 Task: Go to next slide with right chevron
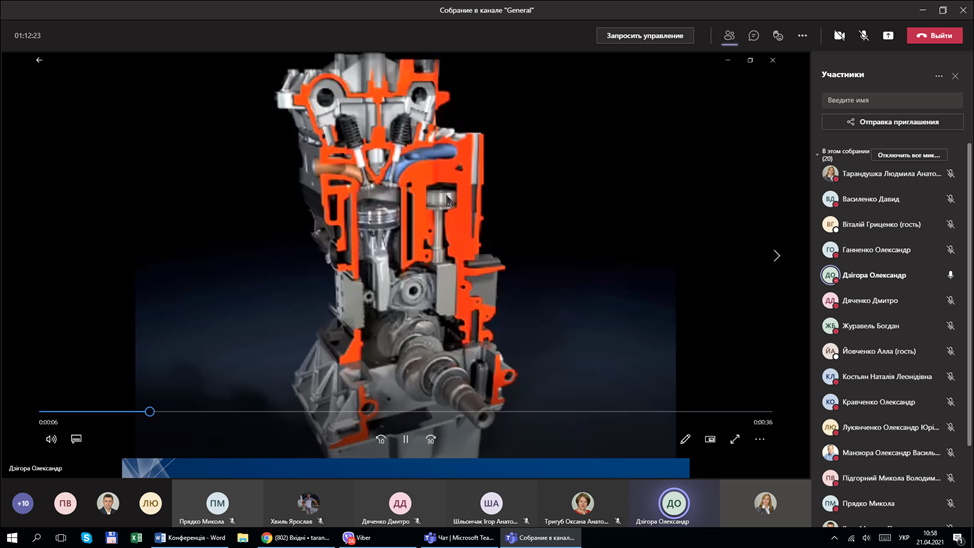tap(776, 255)
